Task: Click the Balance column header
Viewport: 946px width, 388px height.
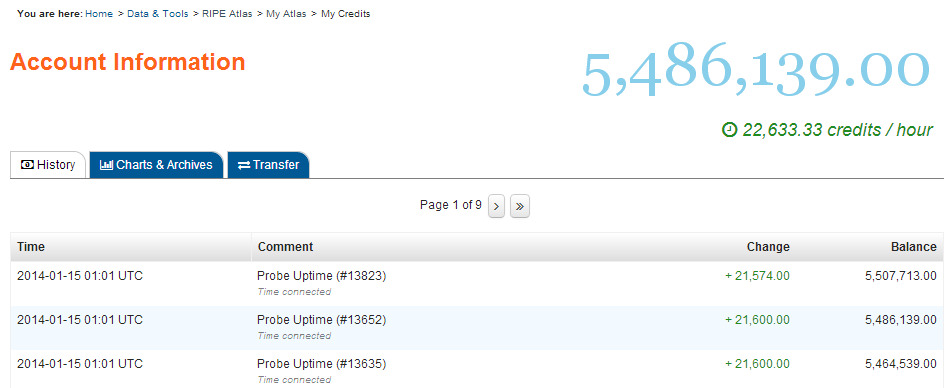Action: (x=913, y=247)
